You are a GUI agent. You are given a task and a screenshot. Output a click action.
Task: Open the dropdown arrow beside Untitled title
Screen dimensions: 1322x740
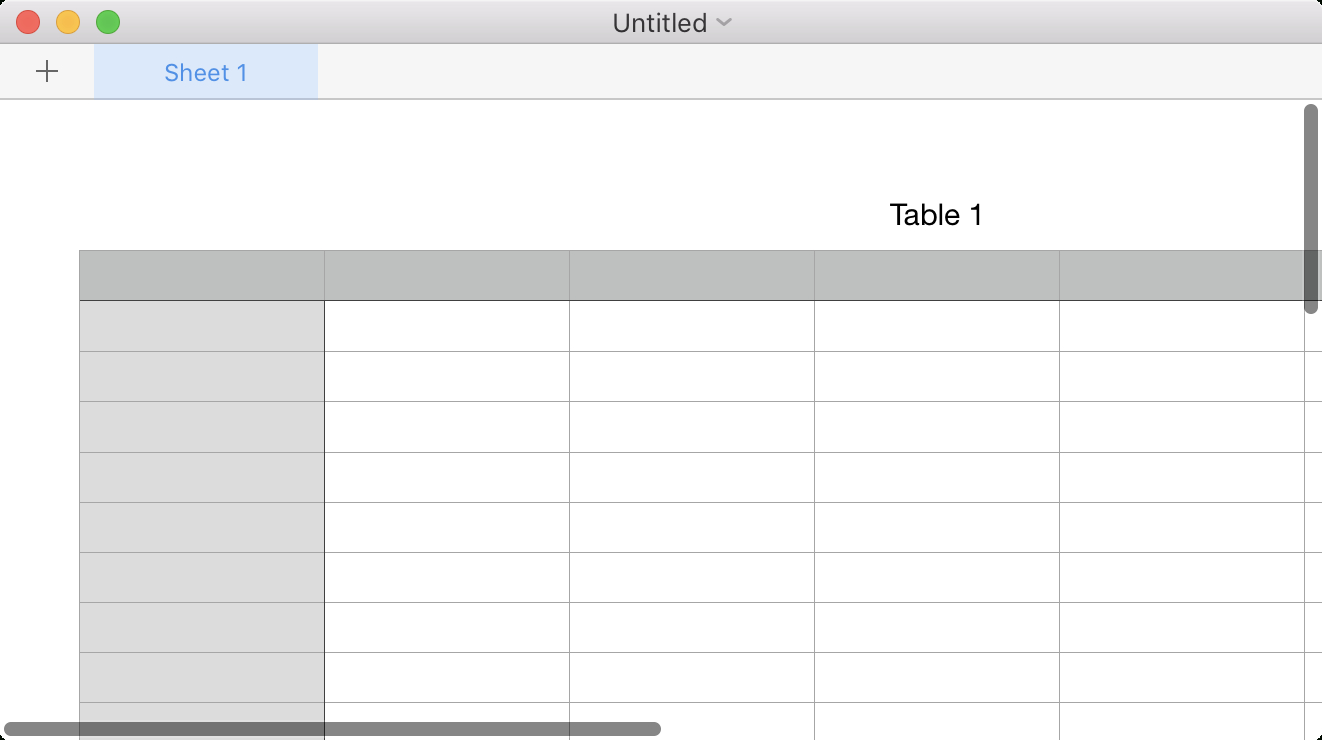click(x=725, y=22)
